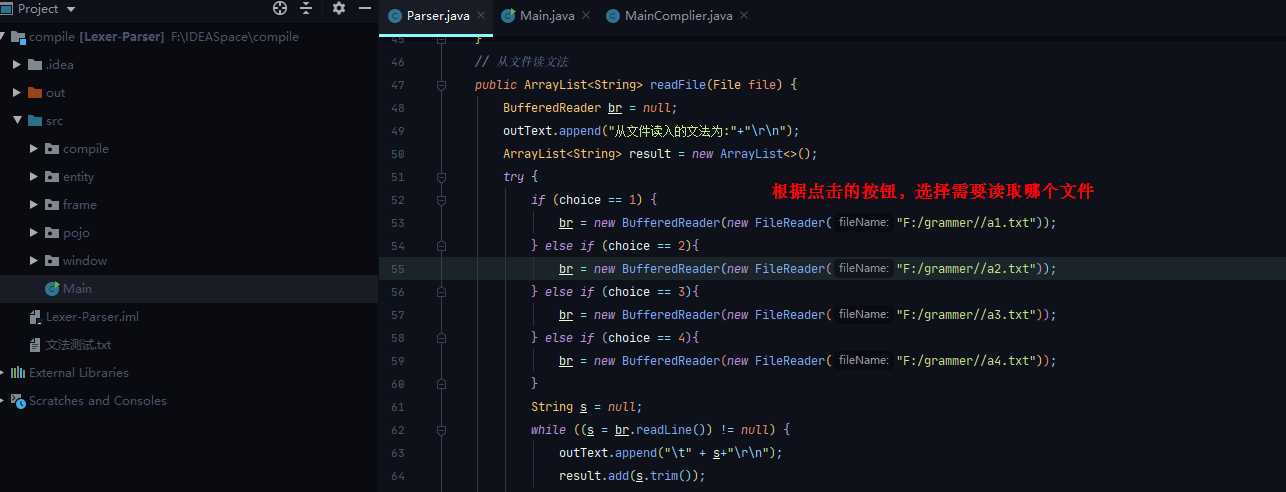This screenshot has height=492, width=1286.
Task: Fold the readFile method at line 47
Action: [441, 85]
